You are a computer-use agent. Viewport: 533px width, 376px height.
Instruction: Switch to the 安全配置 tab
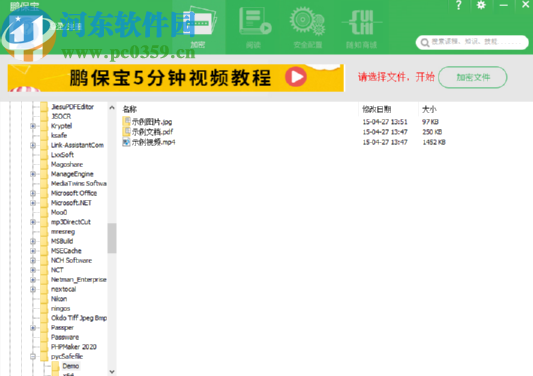pyautogui.click(x=308, y=27)
